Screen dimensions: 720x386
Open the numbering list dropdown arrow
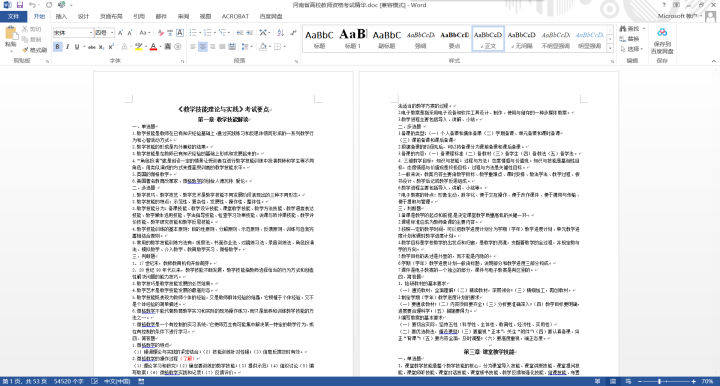click(215, 33)
